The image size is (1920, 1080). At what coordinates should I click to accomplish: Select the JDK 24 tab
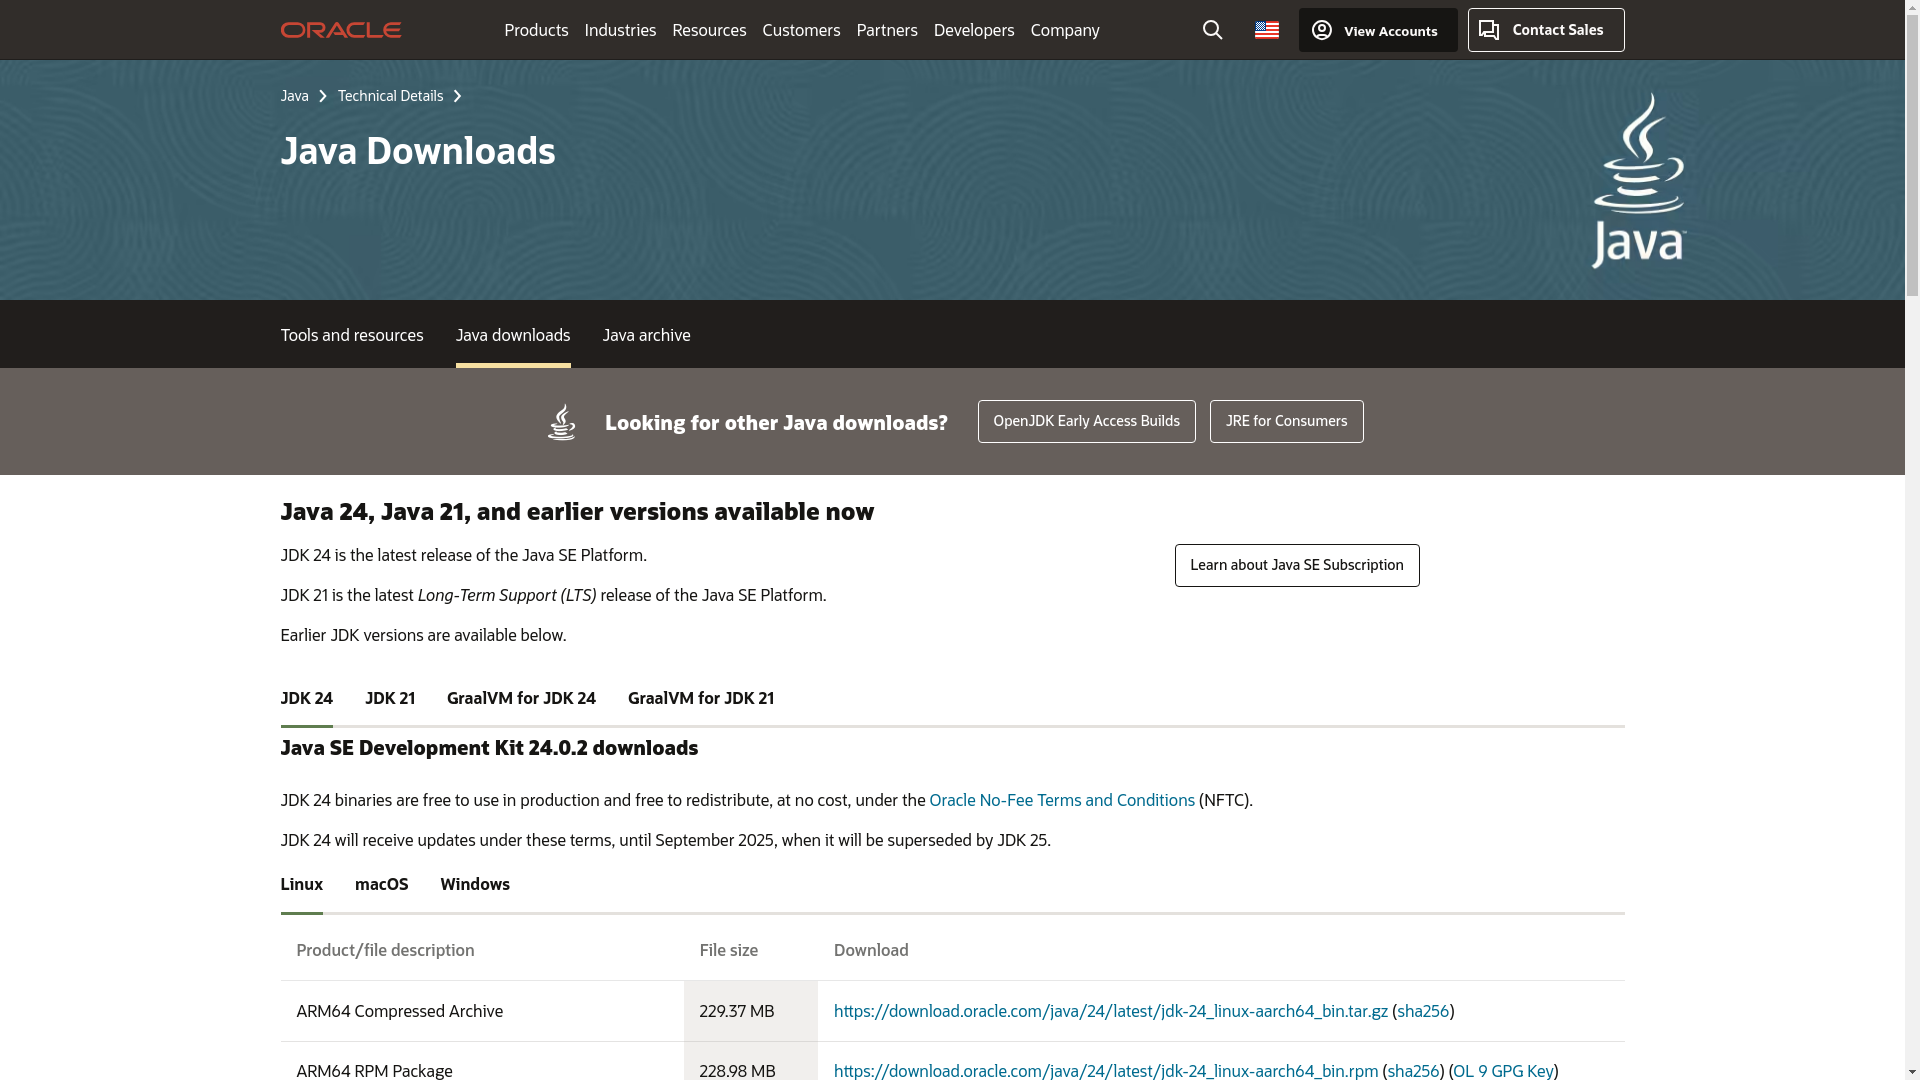pyautogui.click(x=306, y=698)
